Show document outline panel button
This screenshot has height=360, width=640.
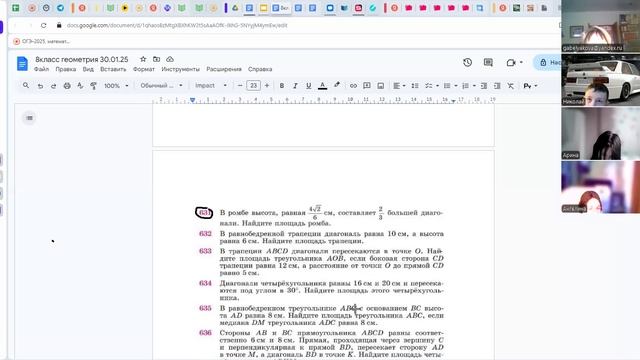(29, 118)
